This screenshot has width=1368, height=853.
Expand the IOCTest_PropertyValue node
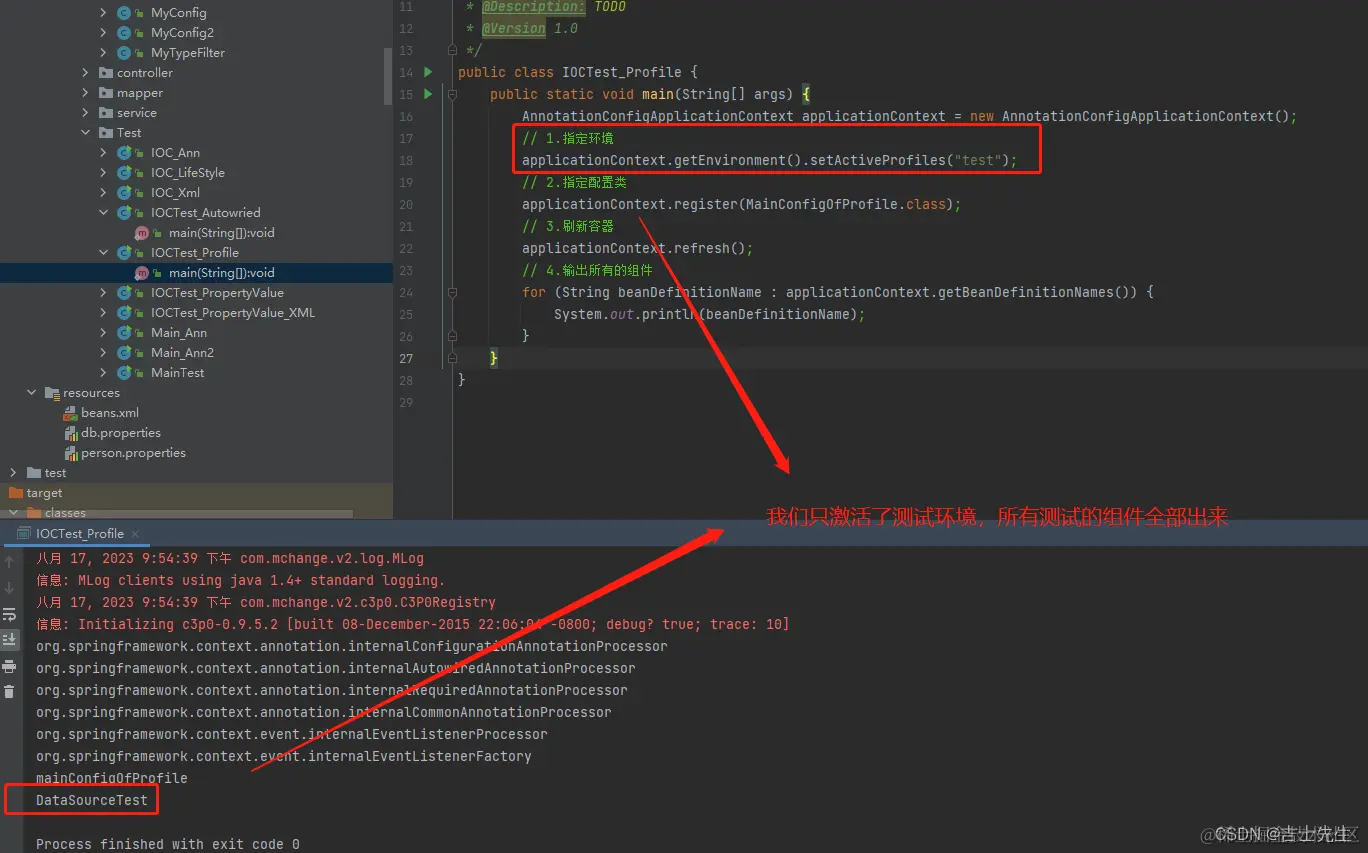(x=104, y=293)
